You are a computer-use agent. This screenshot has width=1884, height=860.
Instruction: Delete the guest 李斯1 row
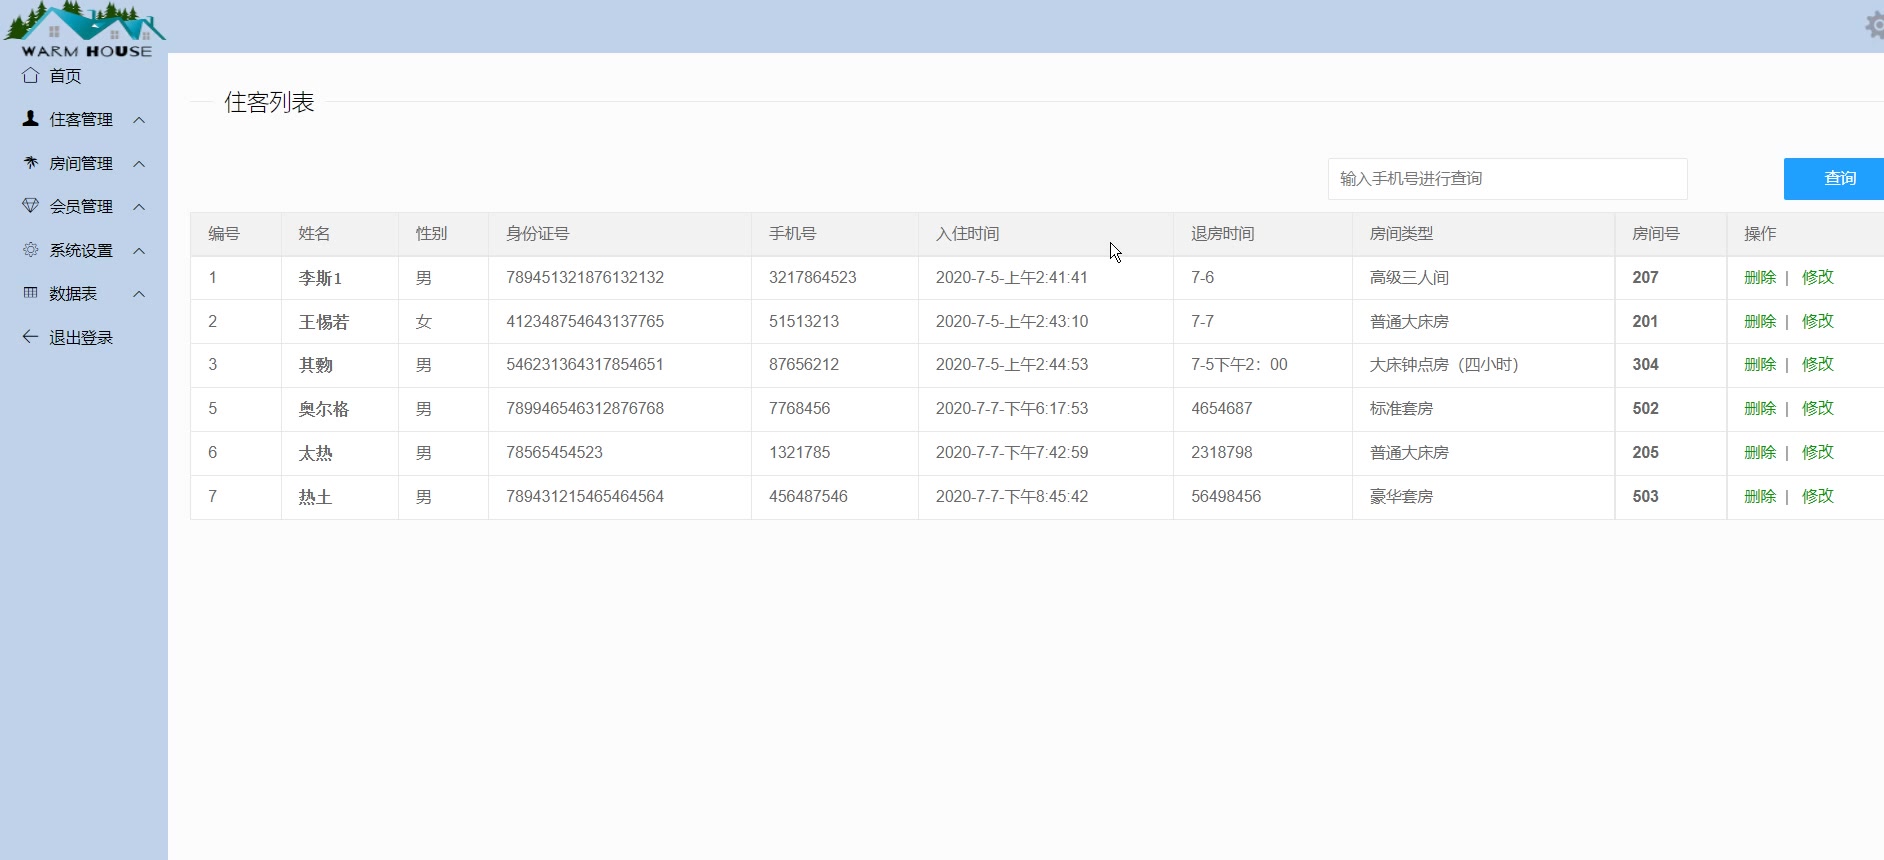pos(1759,278)
